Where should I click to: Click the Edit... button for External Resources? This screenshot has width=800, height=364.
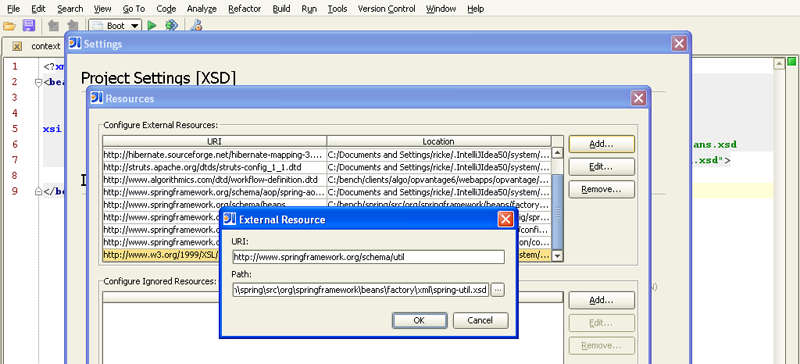click(602, 167)
